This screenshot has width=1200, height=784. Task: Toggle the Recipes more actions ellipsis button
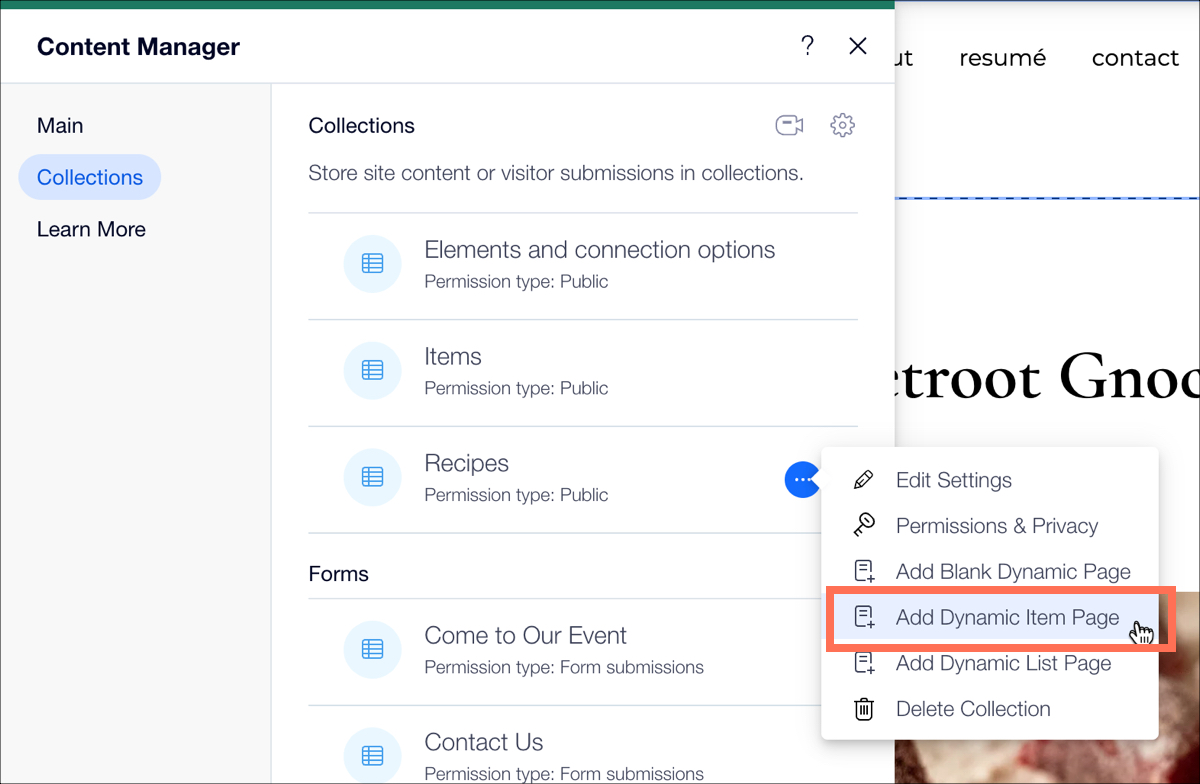pyautogui.click(x=801, y=480)
